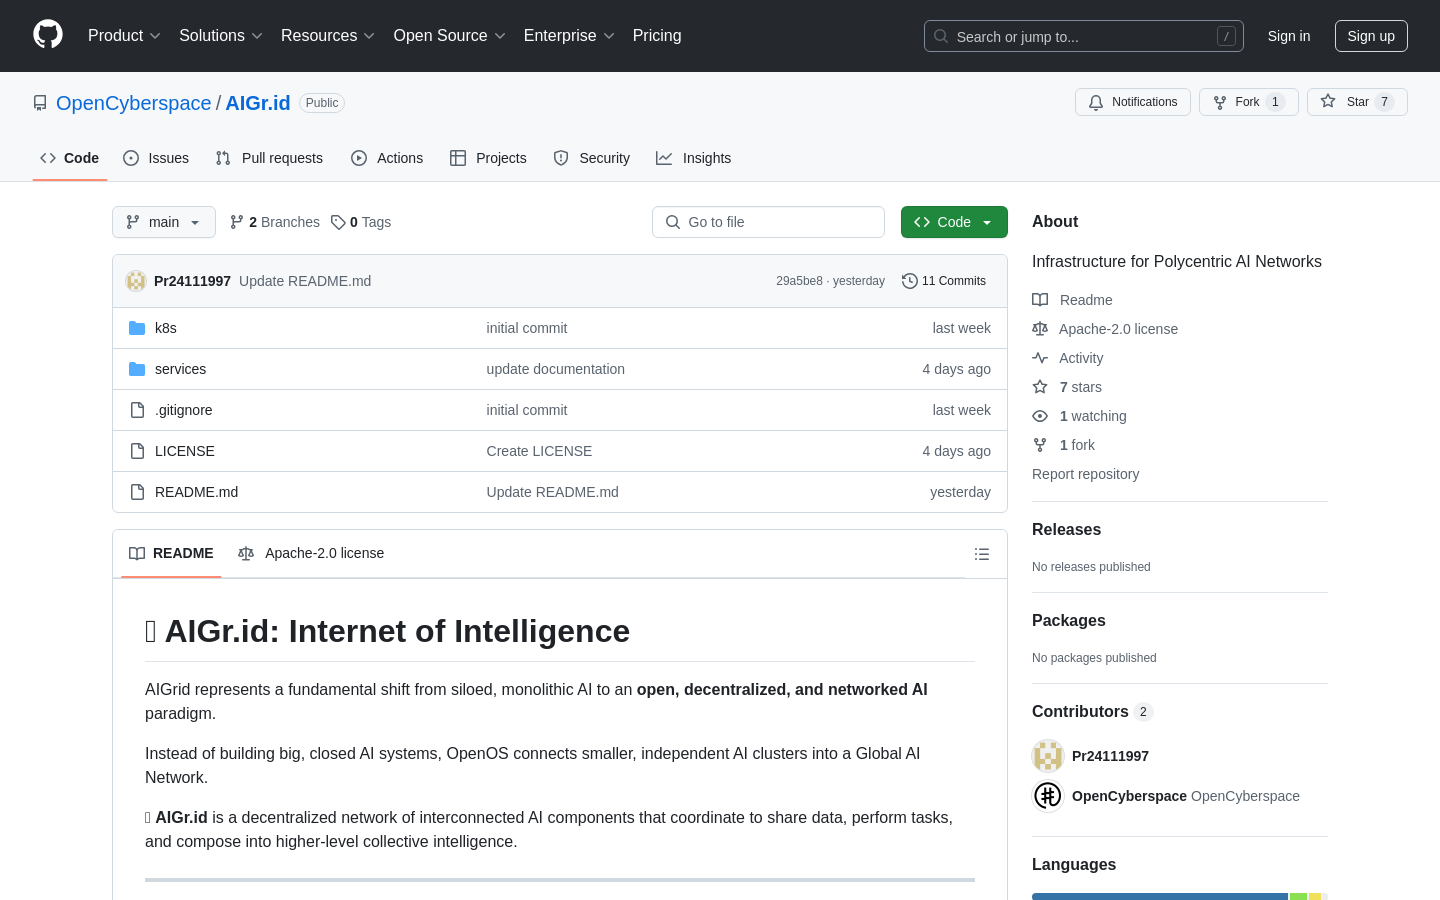Switch to the Actions tab
The width and height of the screenshot is (1440, 900).
[387, 158]
